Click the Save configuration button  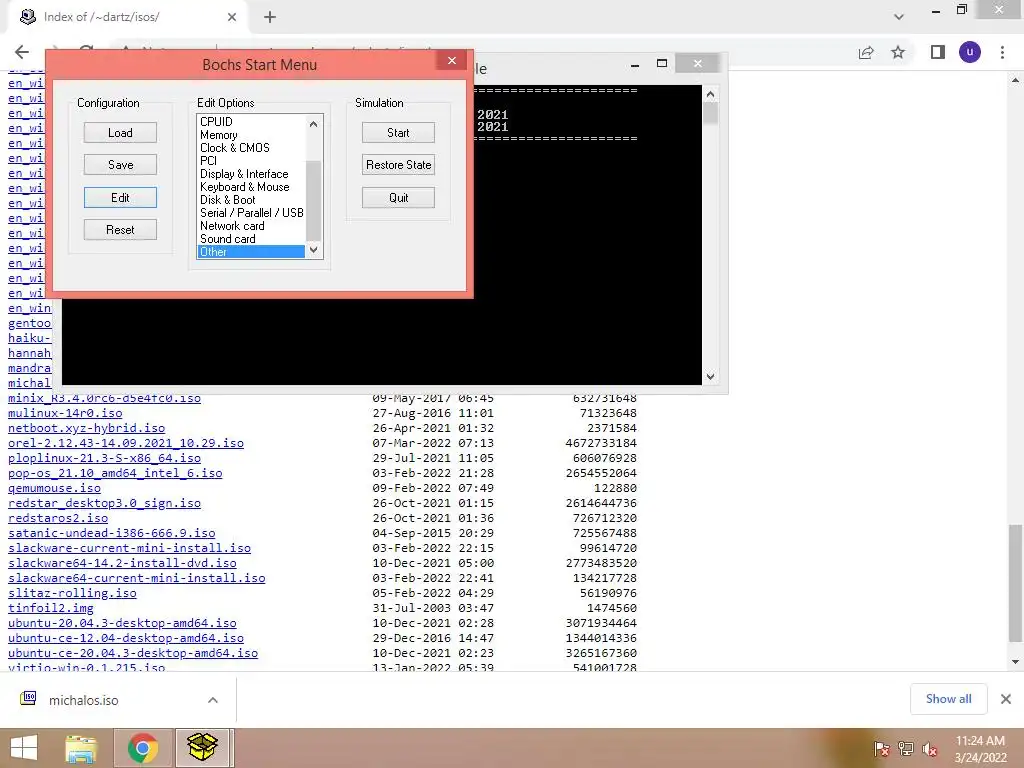click(120, 165)
